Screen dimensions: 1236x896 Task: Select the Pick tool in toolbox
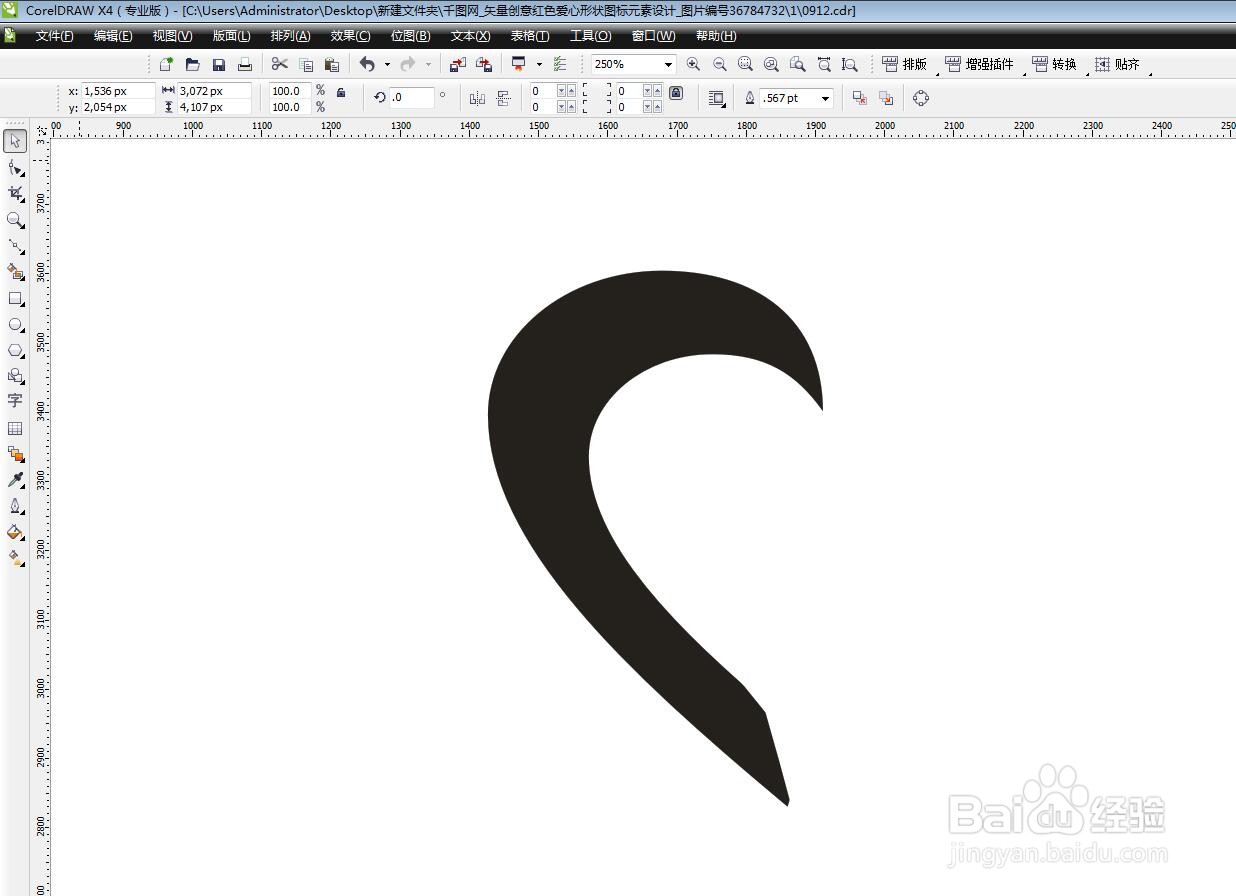tap(15, 141)
